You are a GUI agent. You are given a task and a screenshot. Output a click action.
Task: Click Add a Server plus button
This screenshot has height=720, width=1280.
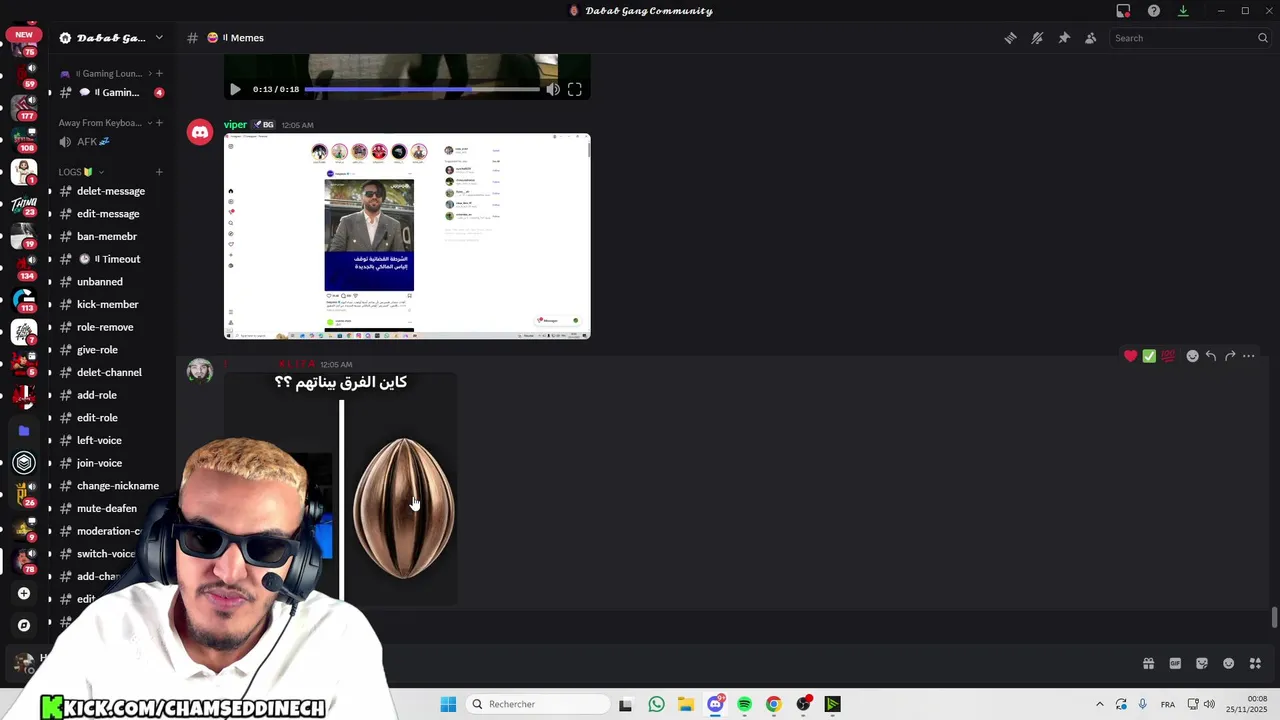[x=24, y=593]
